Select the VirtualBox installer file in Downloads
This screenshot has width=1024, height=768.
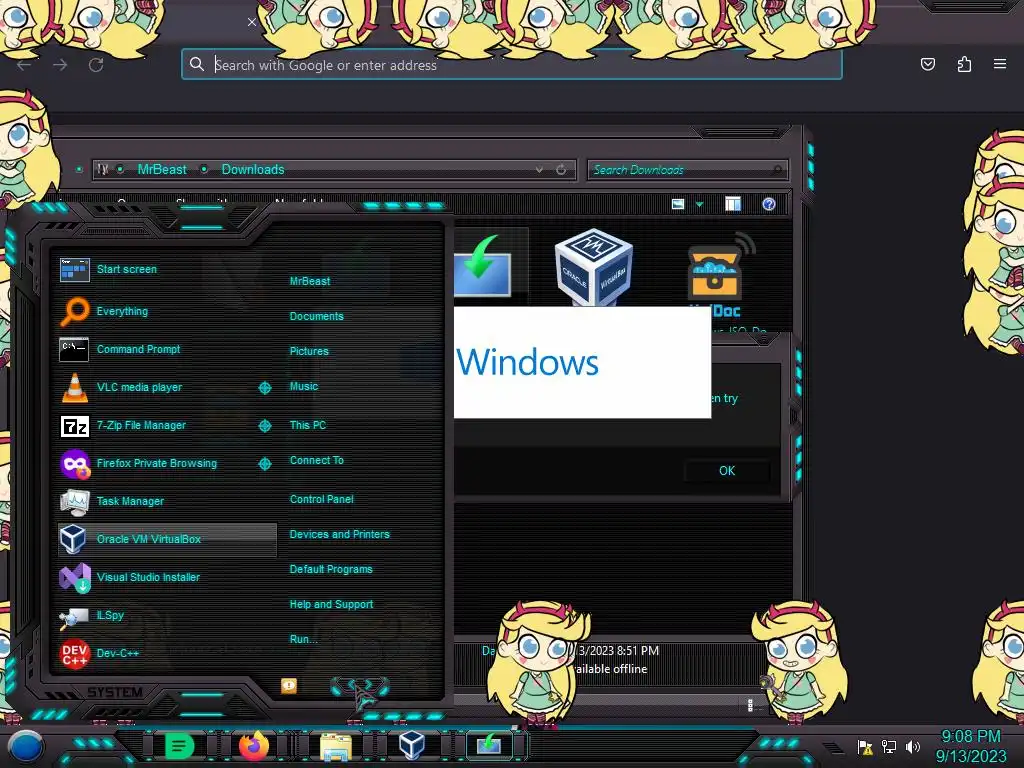click(593, 266)
